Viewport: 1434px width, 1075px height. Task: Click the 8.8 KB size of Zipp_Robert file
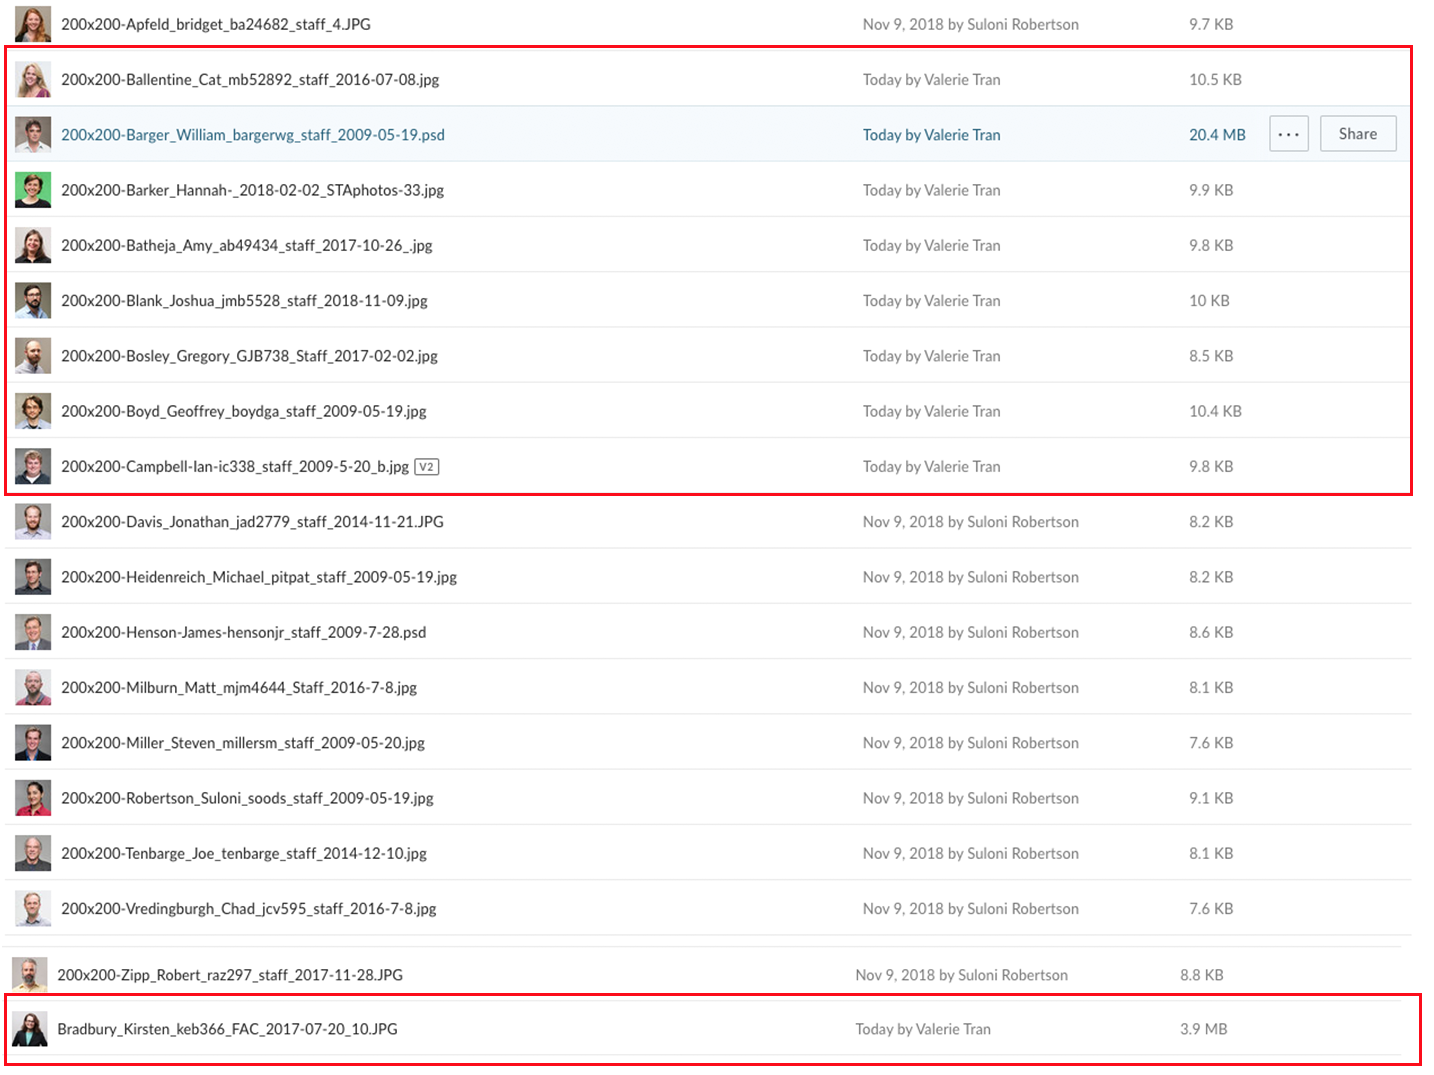1201,975
